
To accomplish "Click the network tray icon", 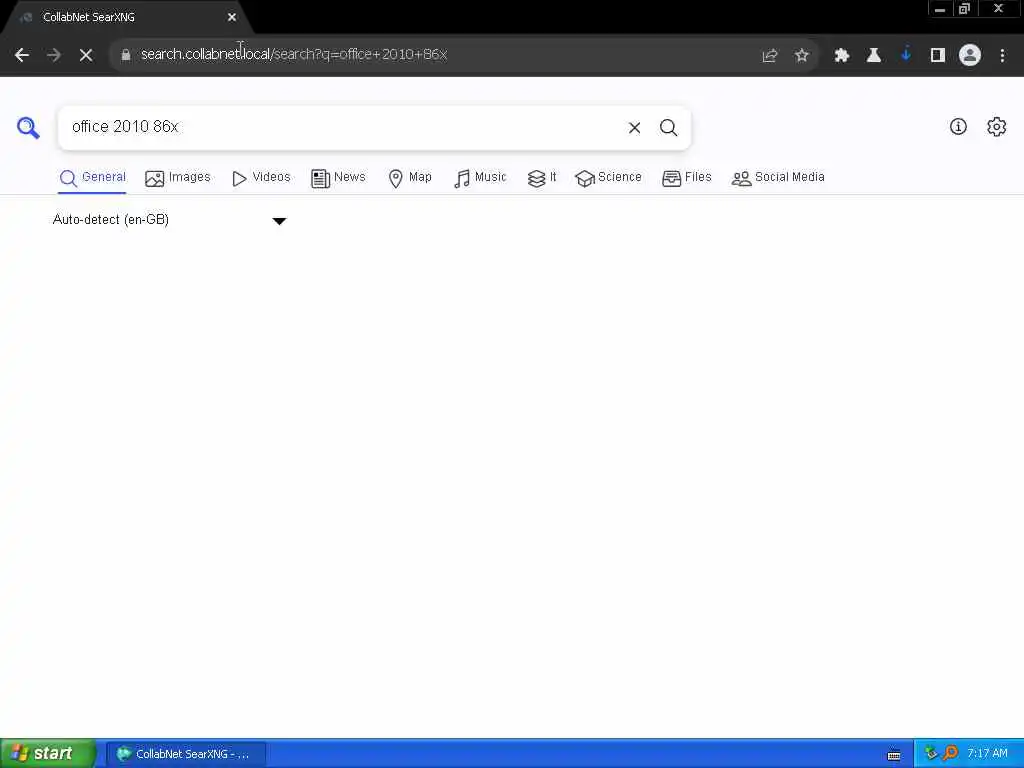I will point(931,754).
